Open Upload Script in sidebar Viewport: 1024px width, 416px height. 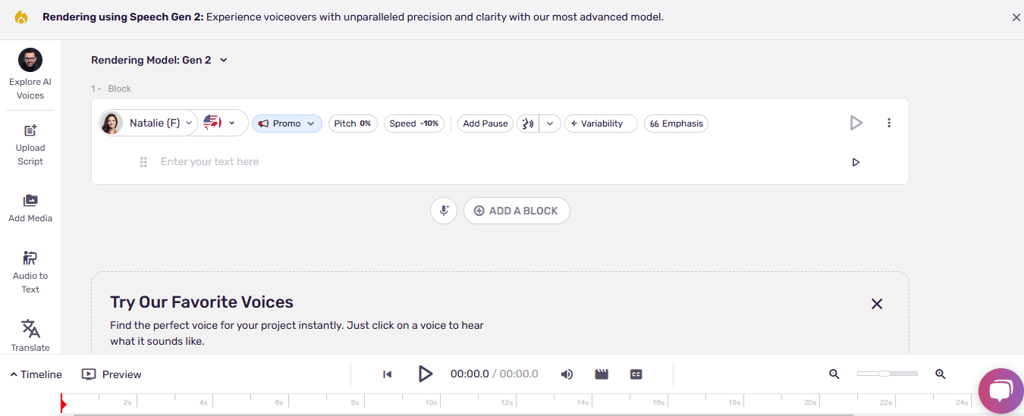pyautogui.click(x=30, y=145)
